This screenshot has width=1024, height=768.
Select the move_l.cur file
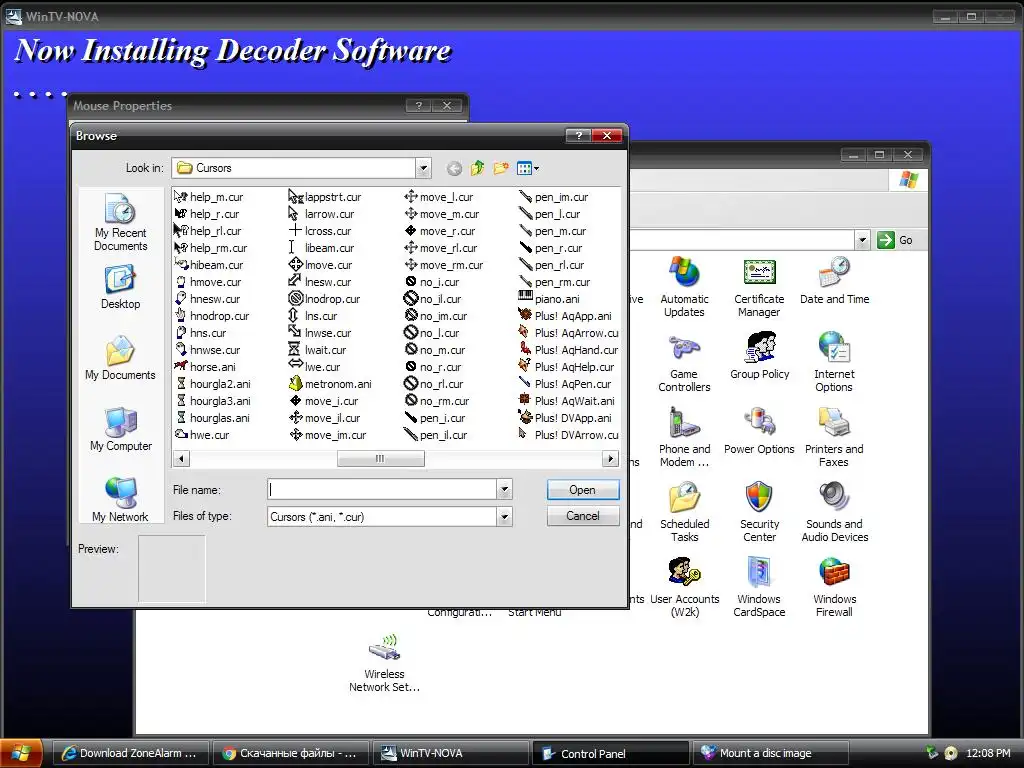pos(439,197)
